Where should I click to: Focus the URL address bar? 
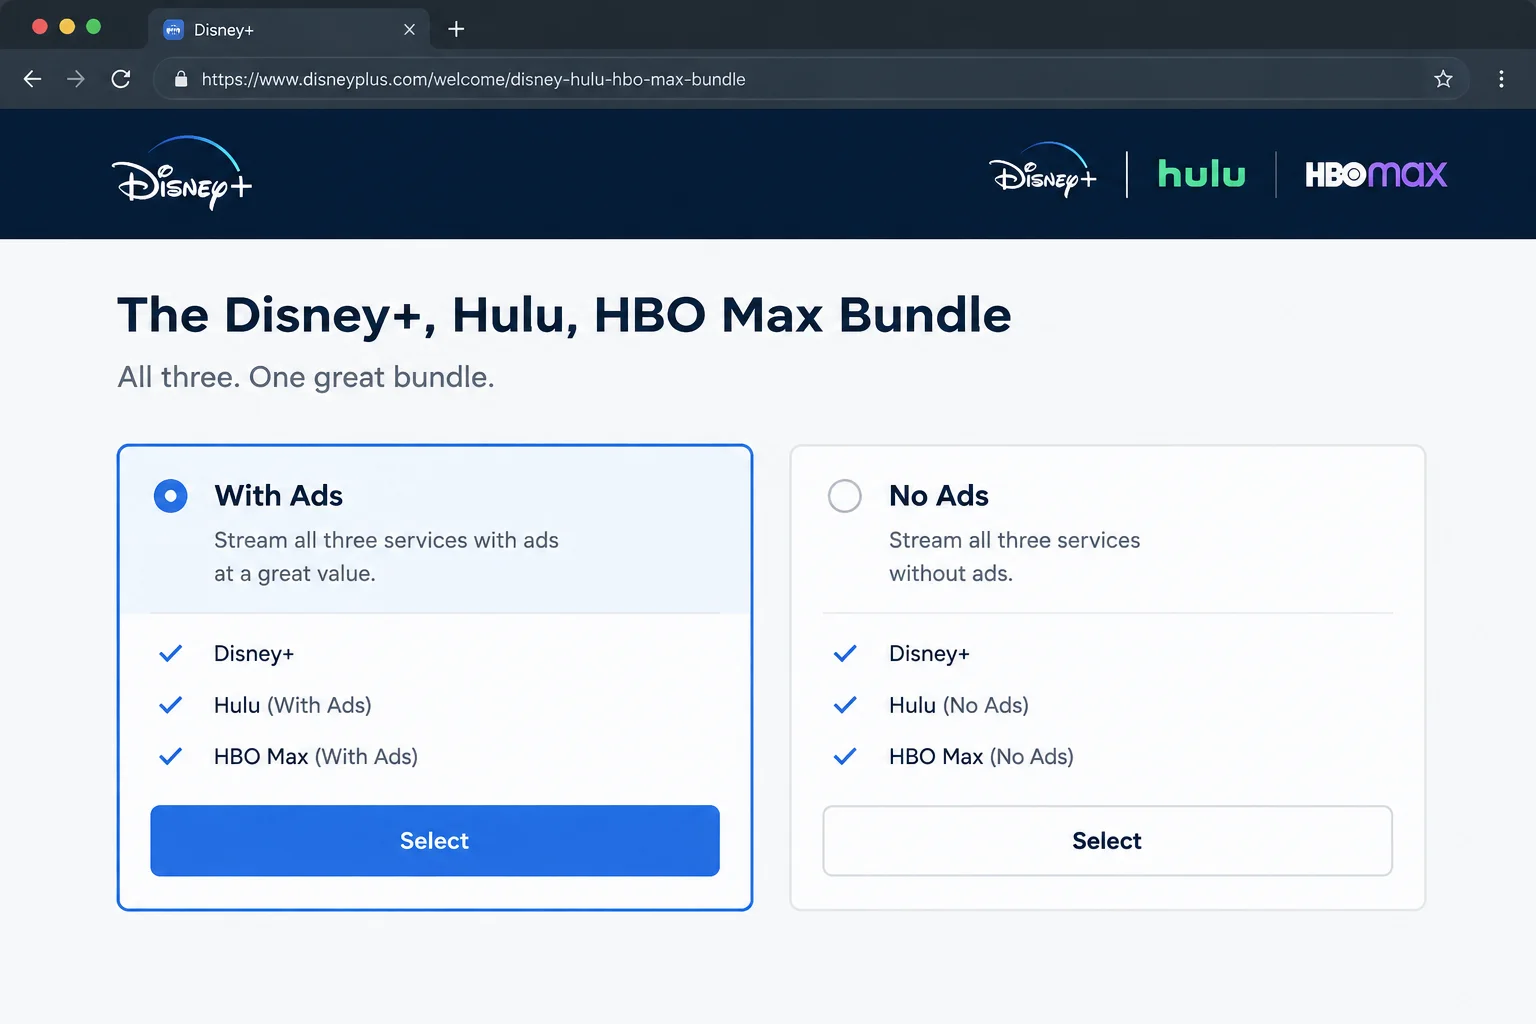click(x=810, y=79)
